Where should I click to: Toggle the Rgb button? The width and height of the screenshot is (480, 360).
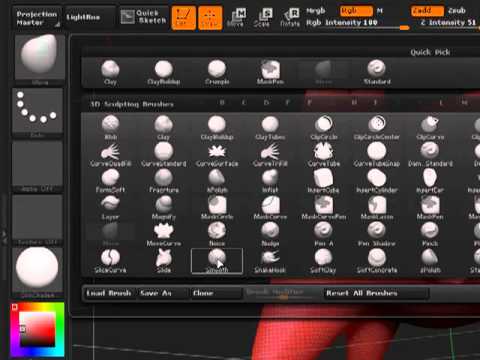point(356,11)
